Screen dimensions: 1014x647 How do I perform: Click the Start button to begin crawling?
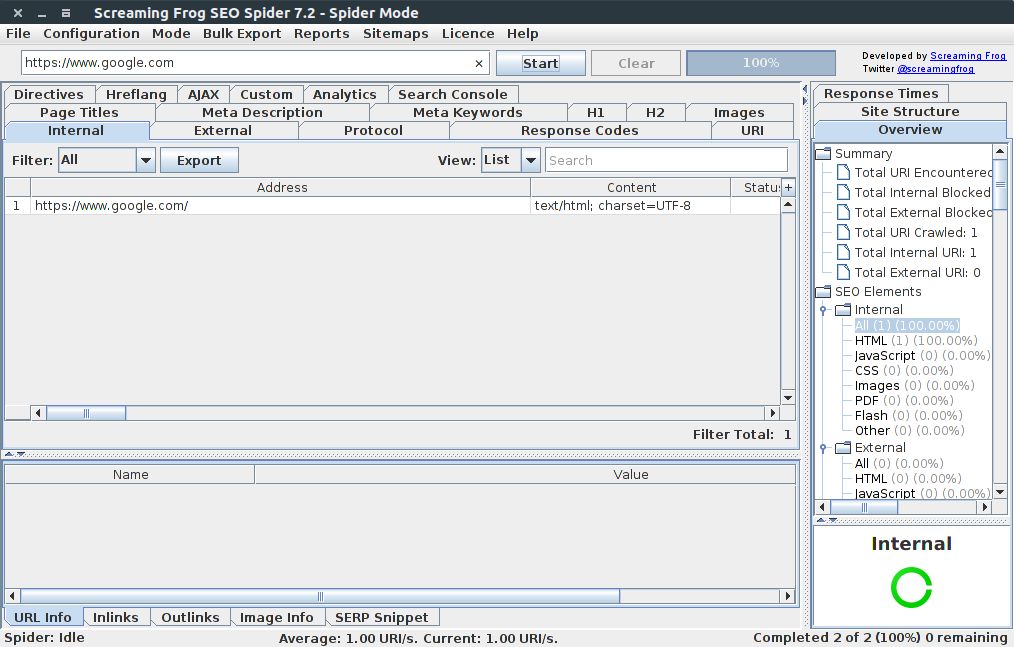541,63
